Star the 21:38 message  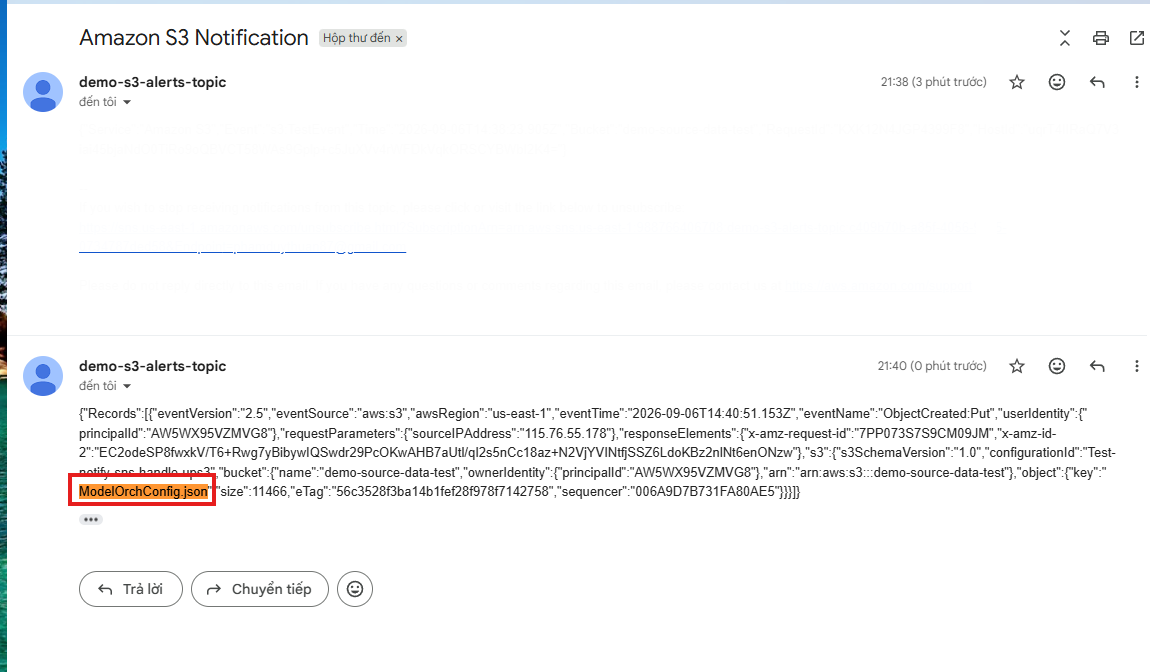pos(1017,82)
